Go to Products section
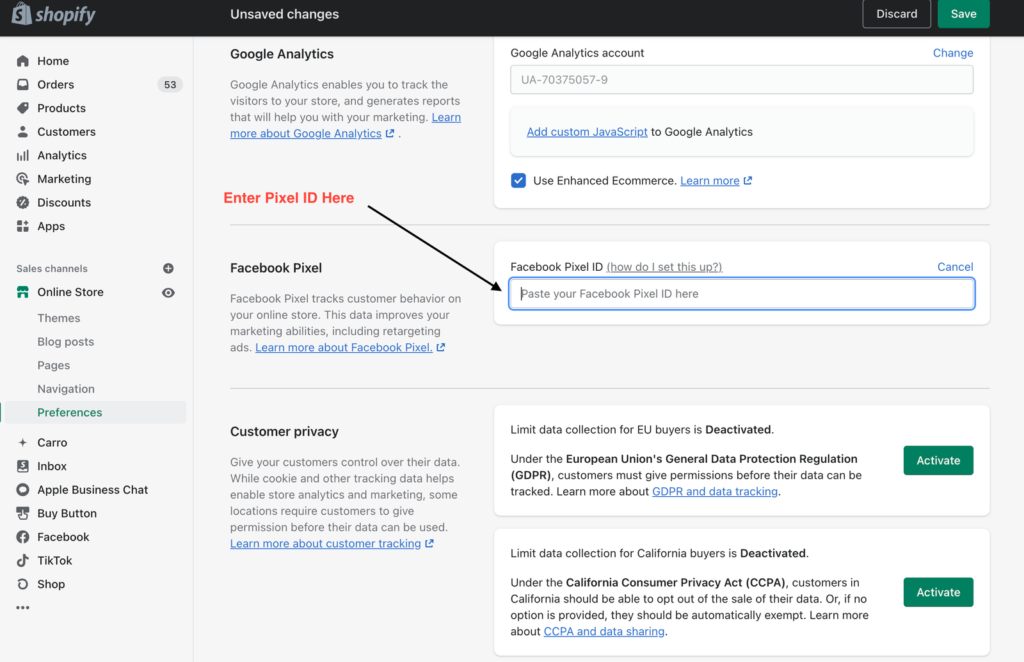 click(x=61, y=108)
